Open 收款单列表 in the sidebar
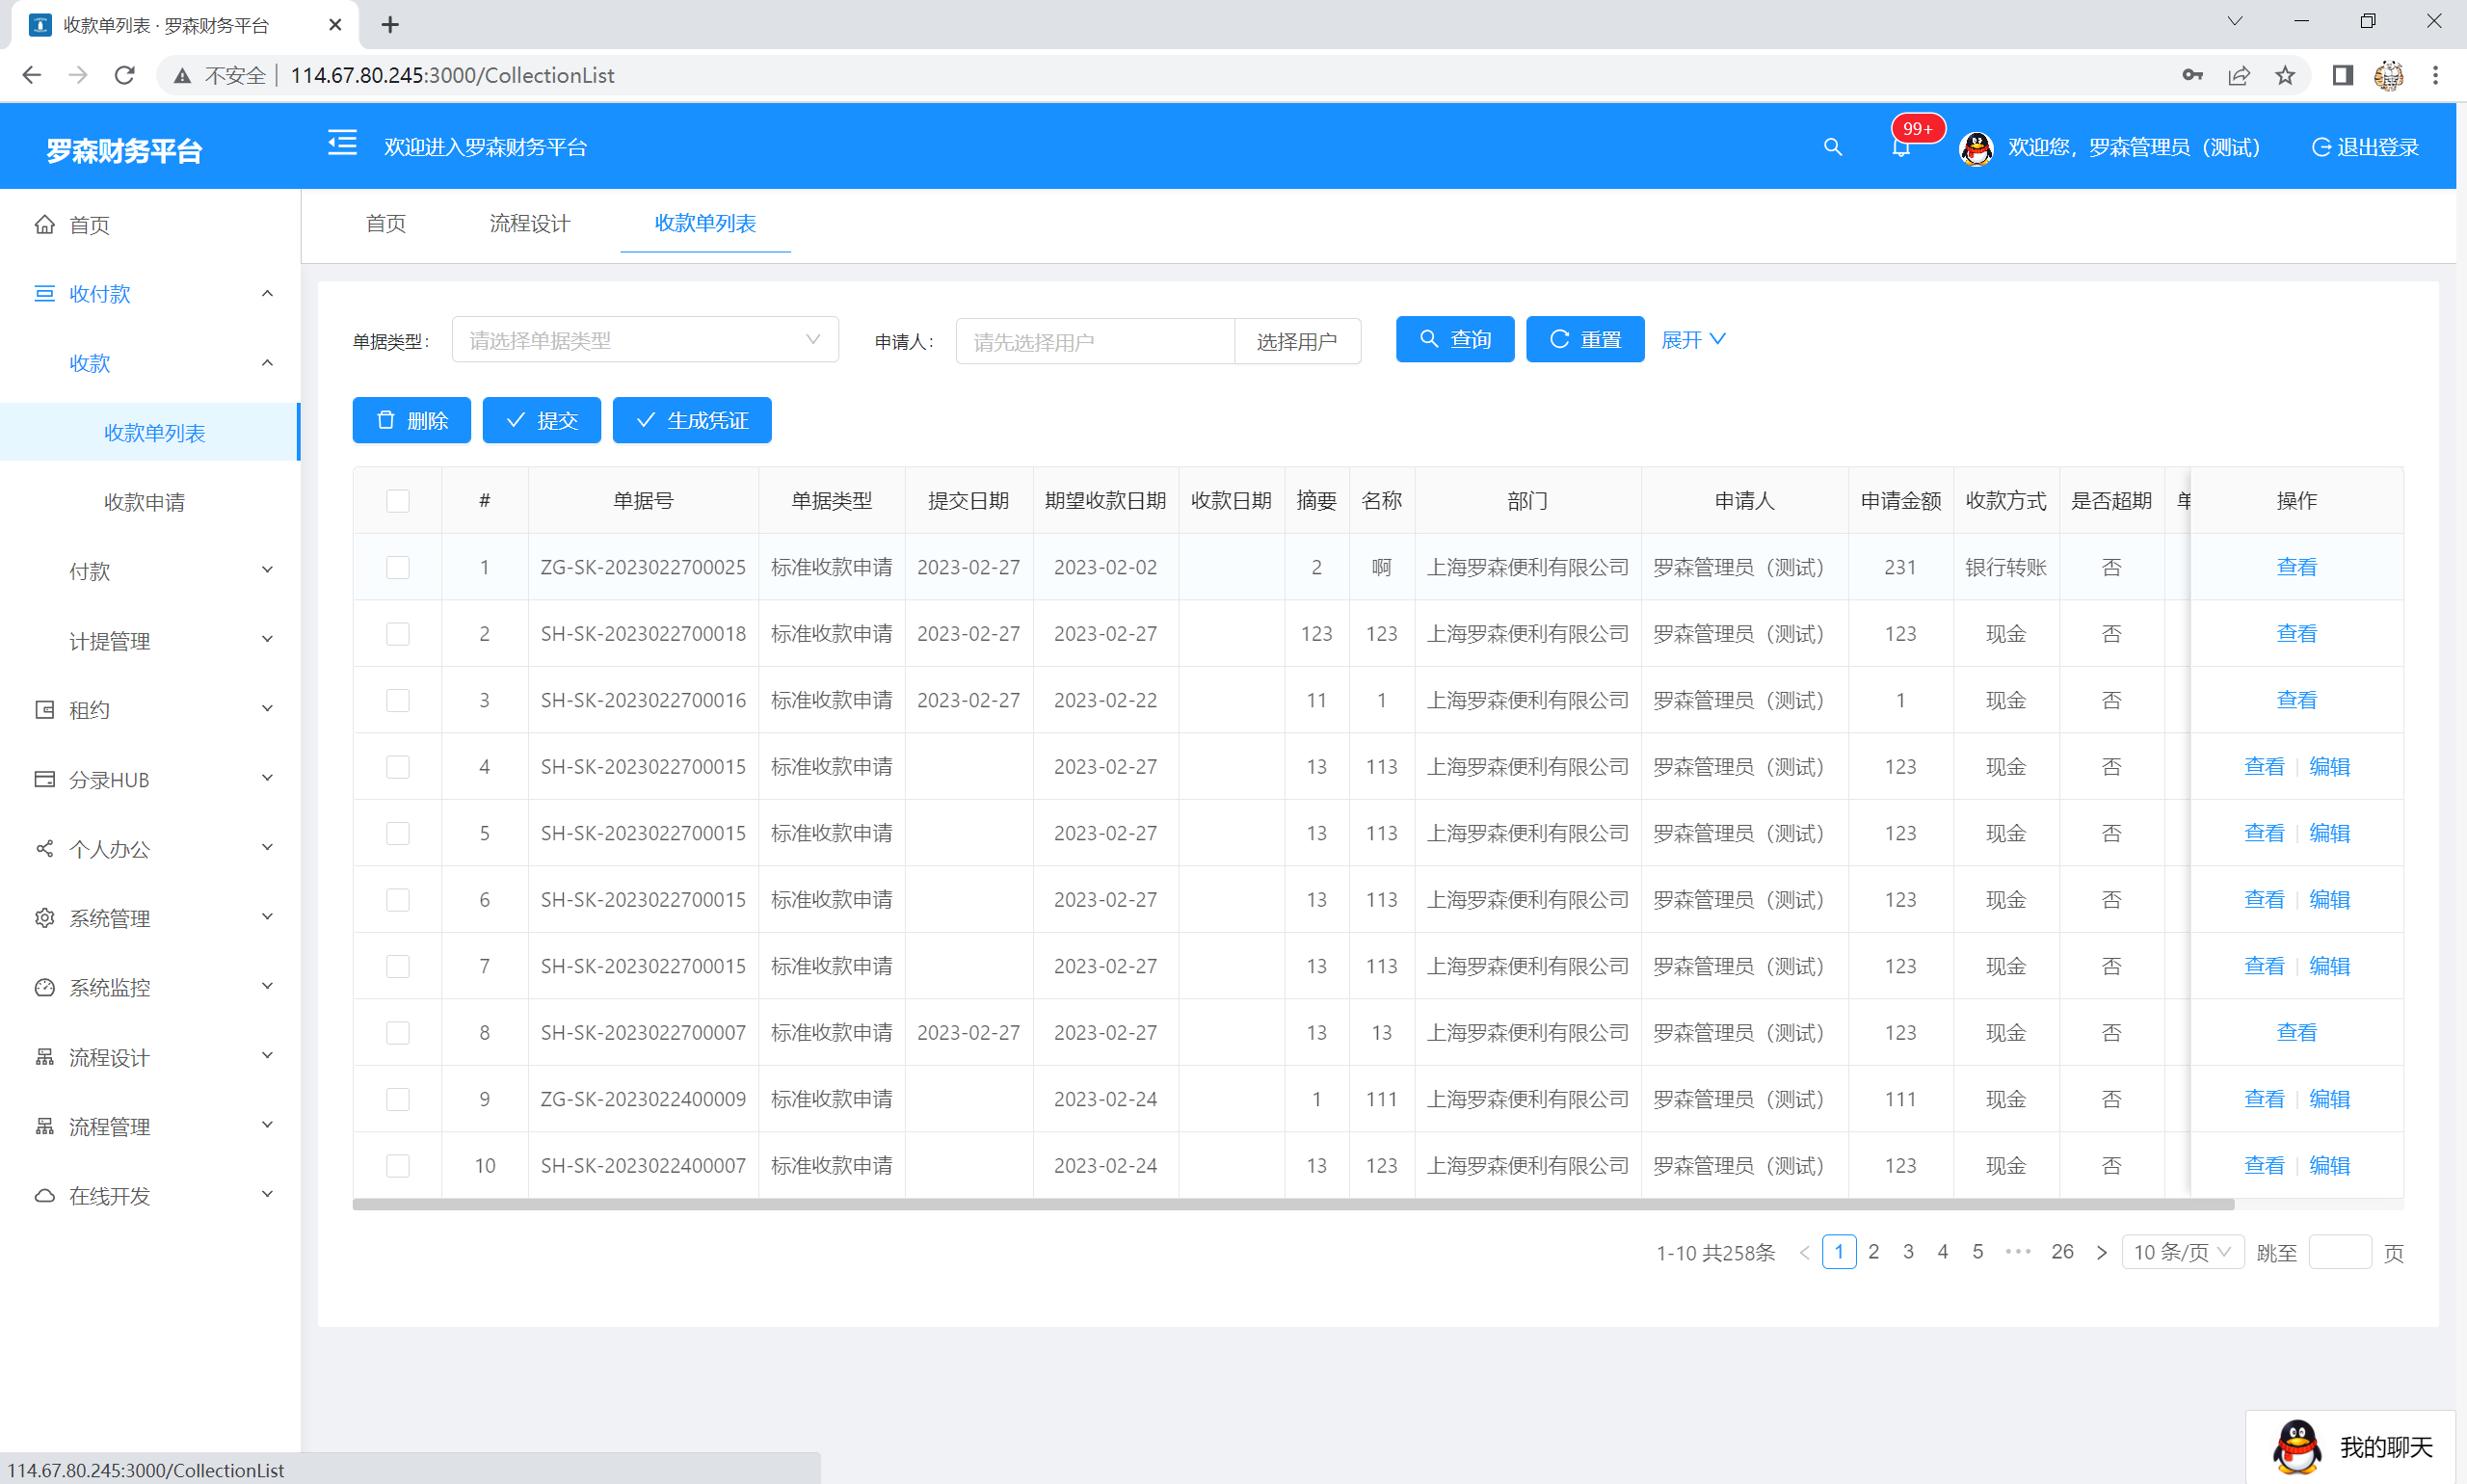Viewport: 2467px width, 1484px height. click(155, 433)
